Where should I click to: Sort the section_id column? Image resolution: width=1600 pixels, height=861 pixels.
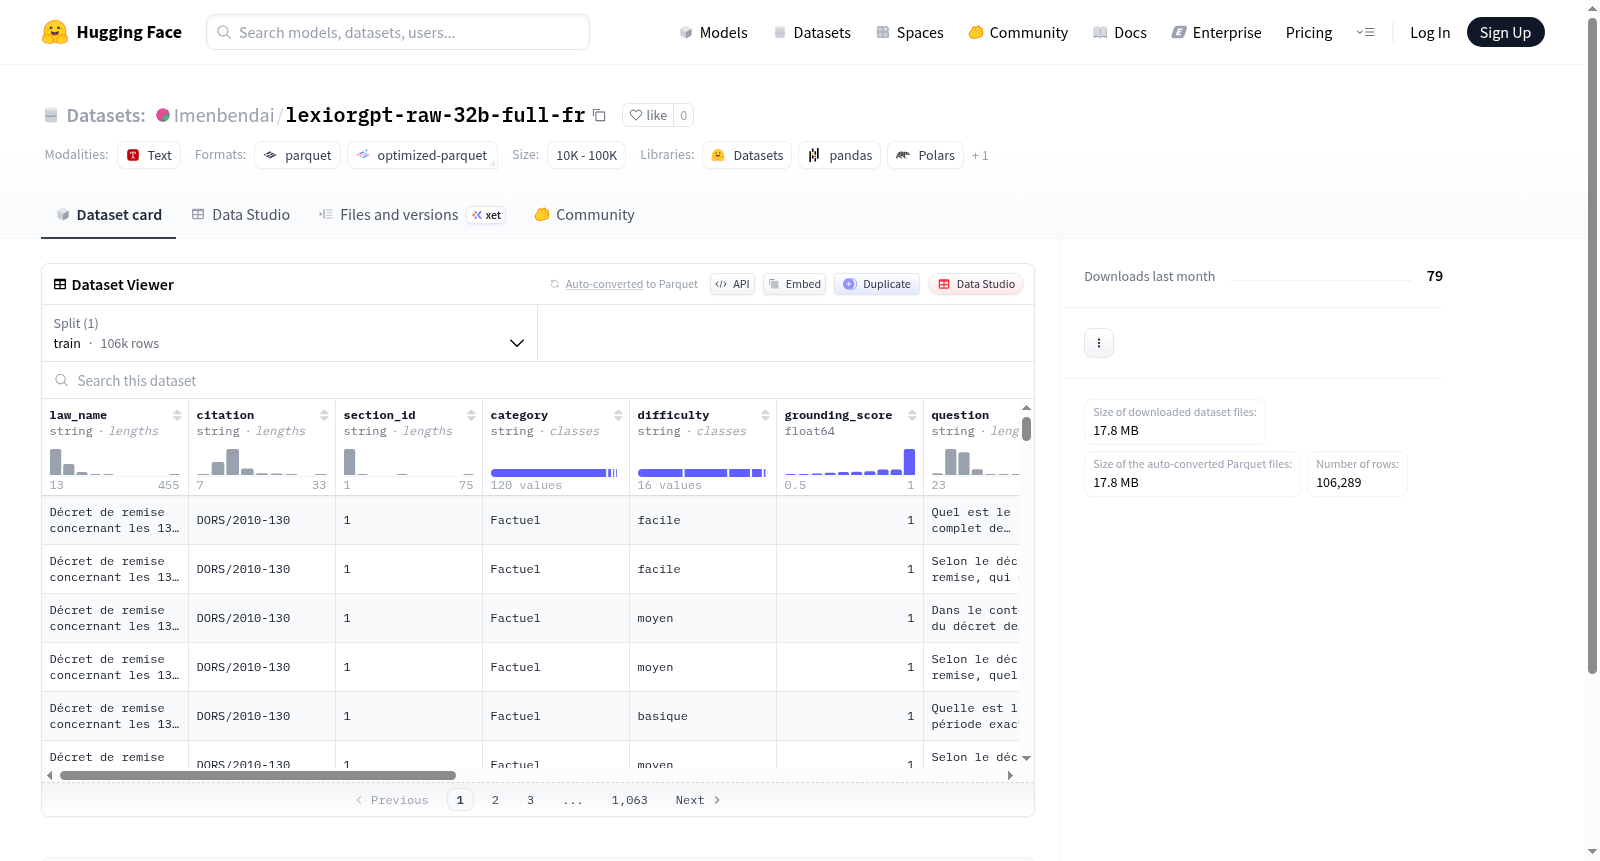471,415
